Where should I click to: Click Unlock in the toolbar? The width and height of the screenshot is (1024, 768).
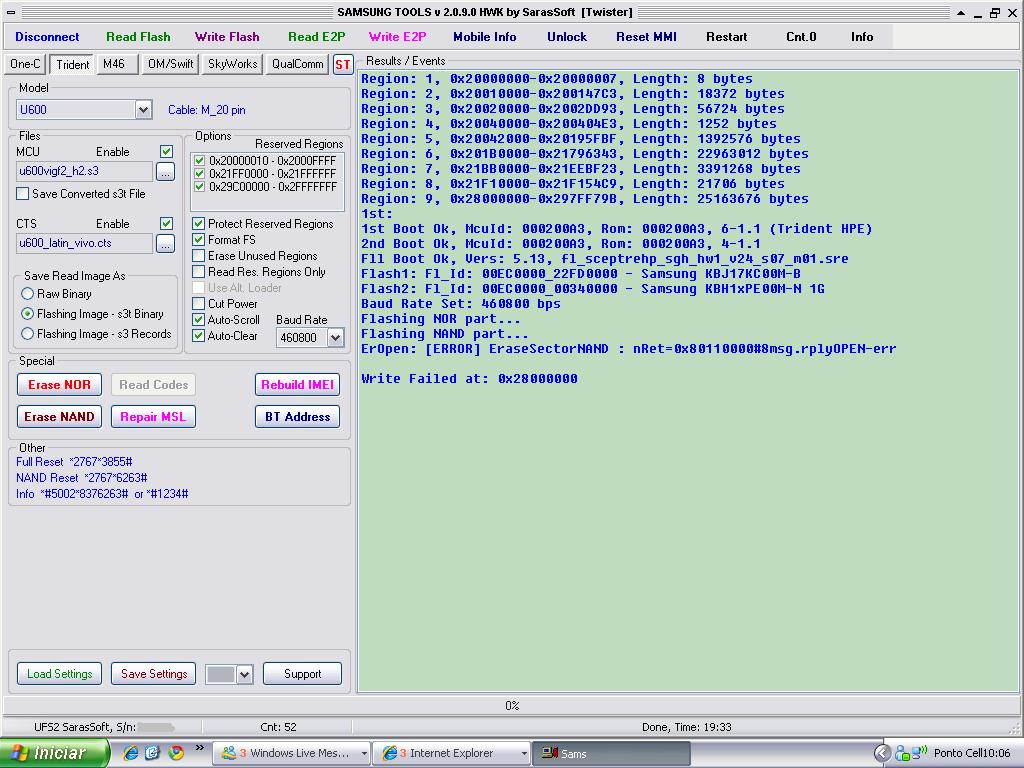[567, 37]
